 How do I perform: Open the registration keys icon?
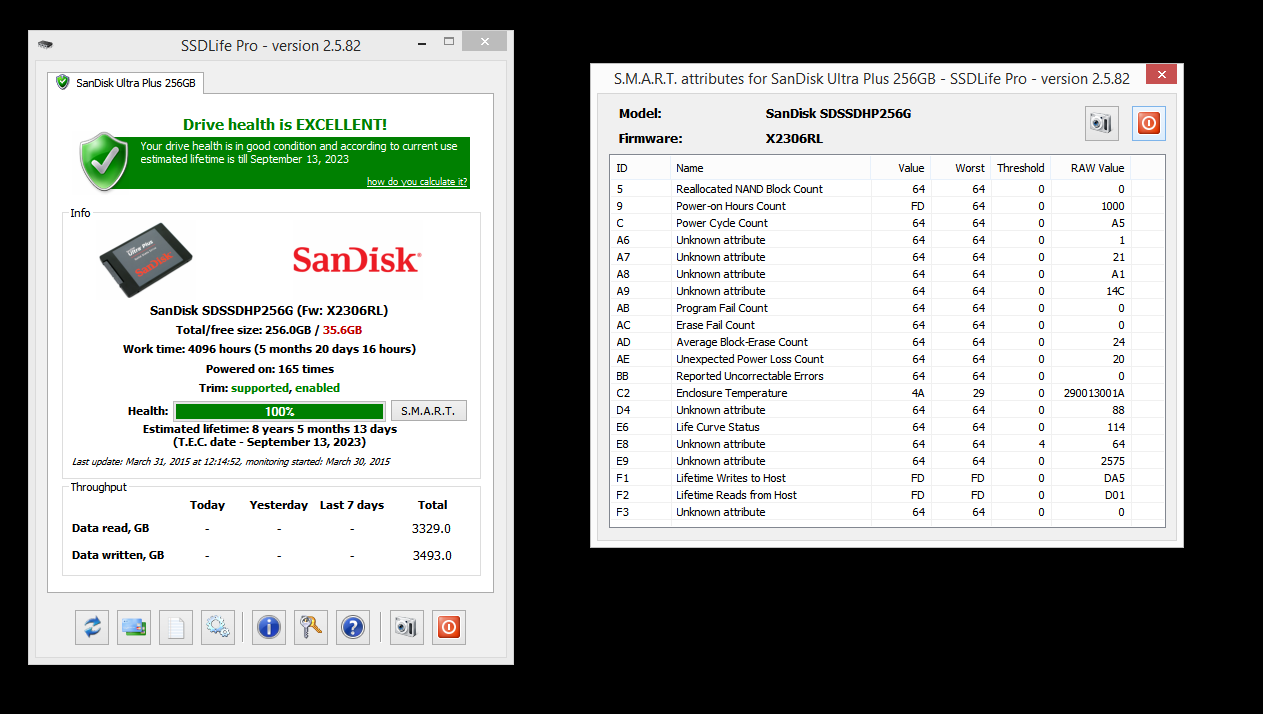click(311, 627)
